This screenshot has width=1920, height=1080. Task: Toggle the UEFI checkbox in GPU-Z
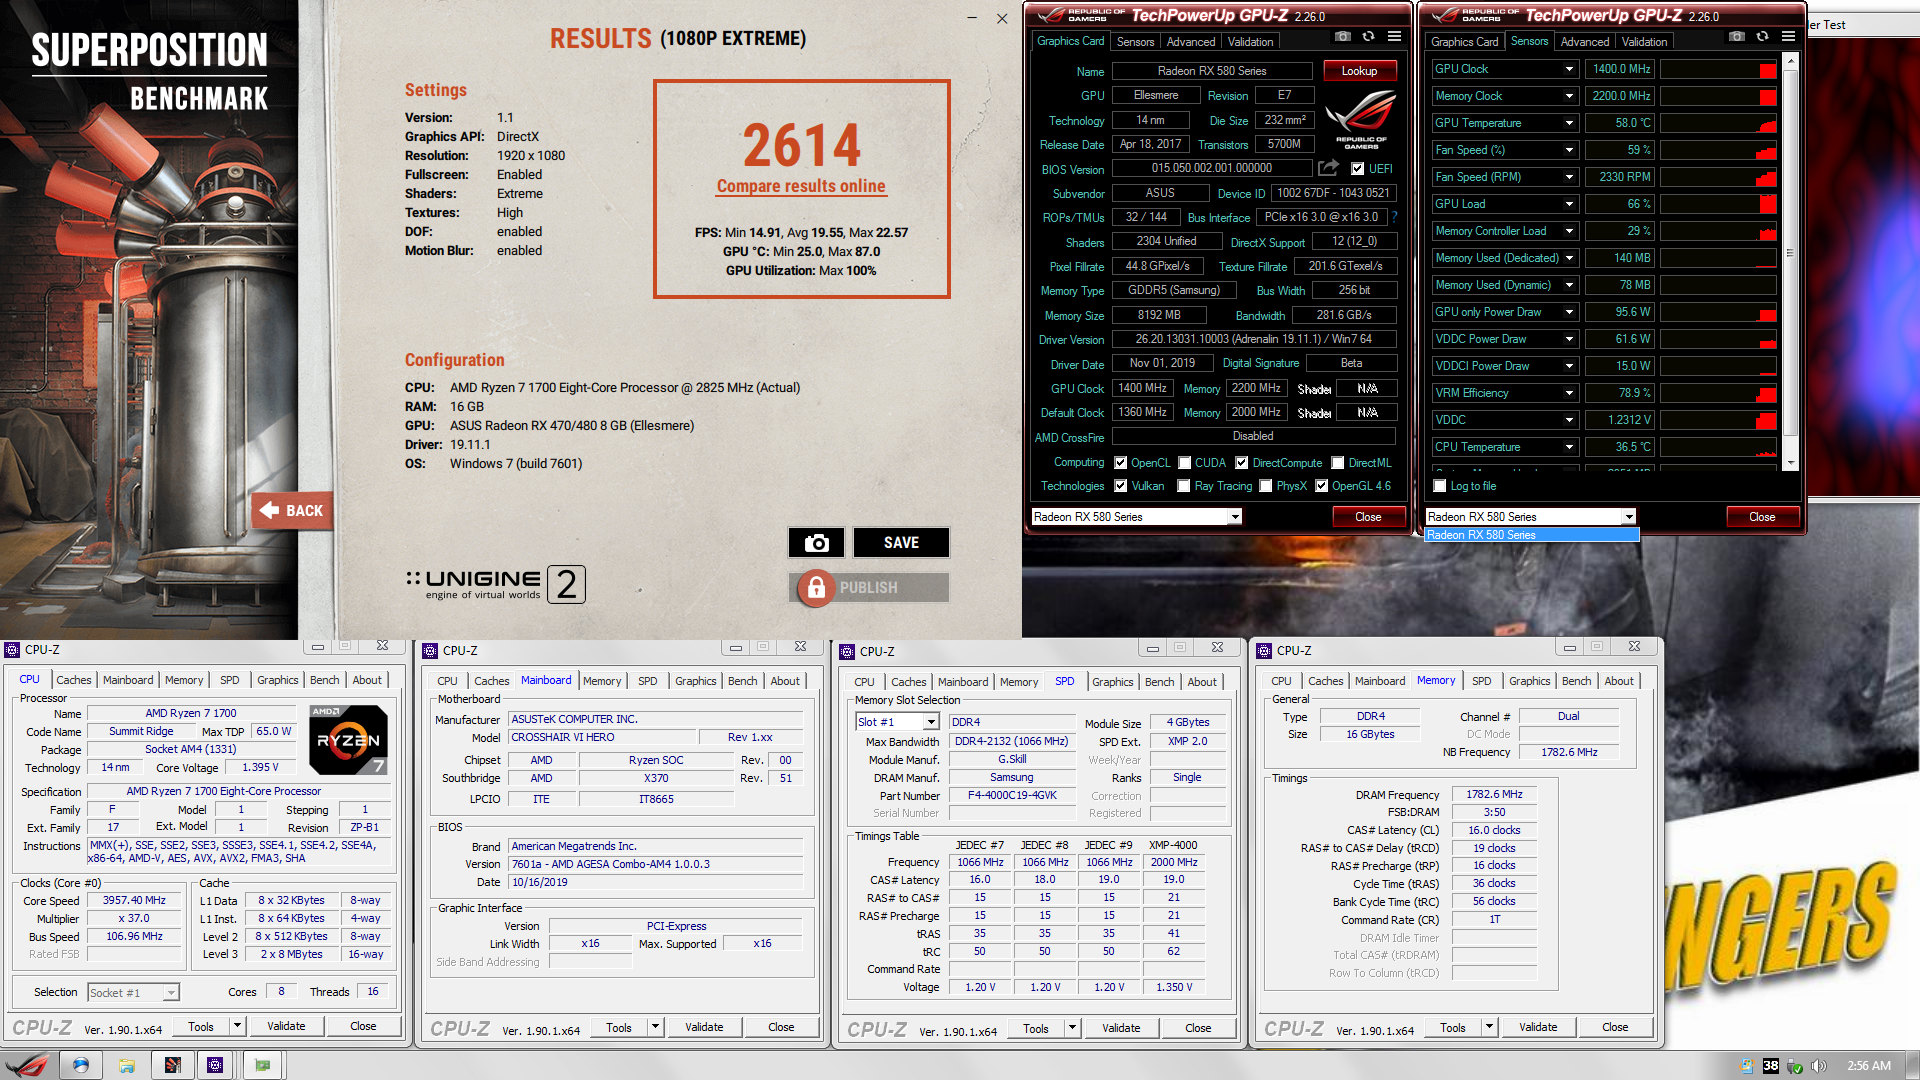pos(1357,169)
